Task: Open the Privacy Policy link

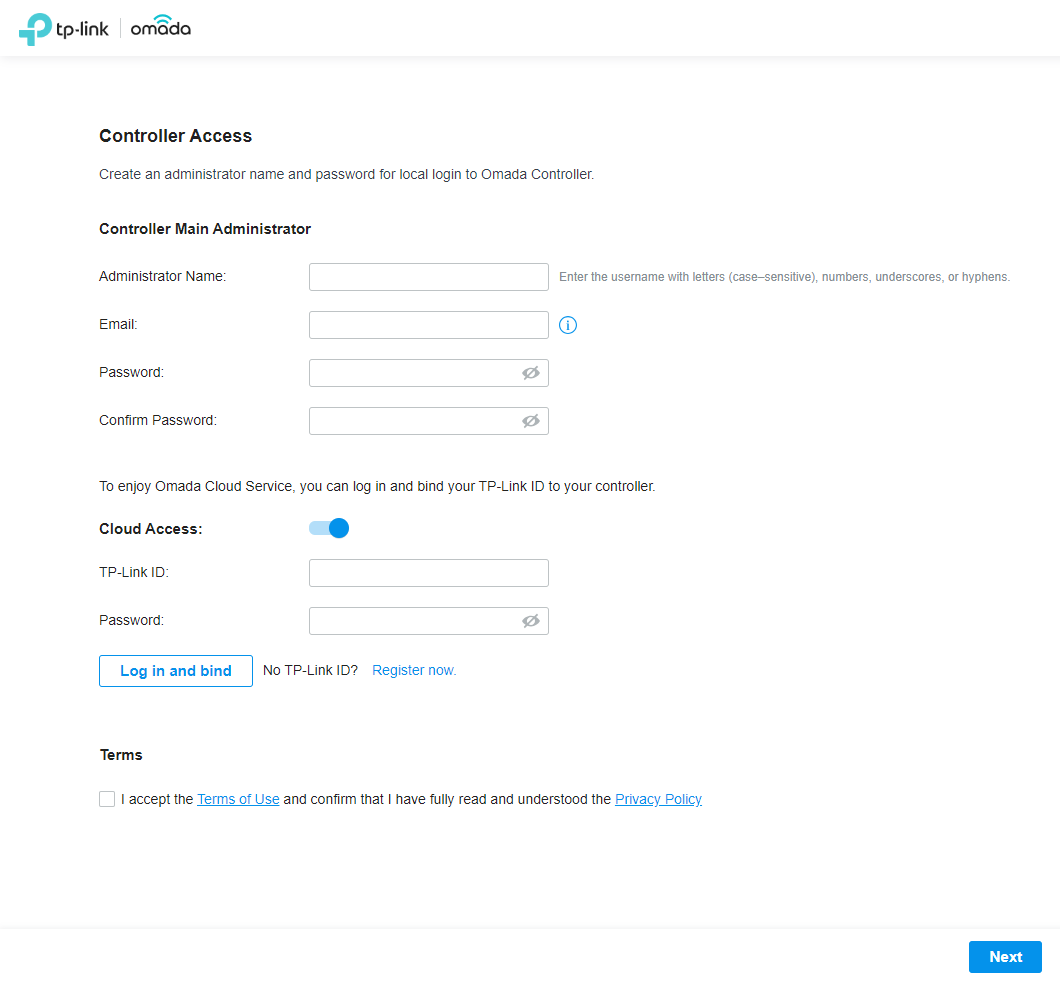Action: click(x=658, y=799)
